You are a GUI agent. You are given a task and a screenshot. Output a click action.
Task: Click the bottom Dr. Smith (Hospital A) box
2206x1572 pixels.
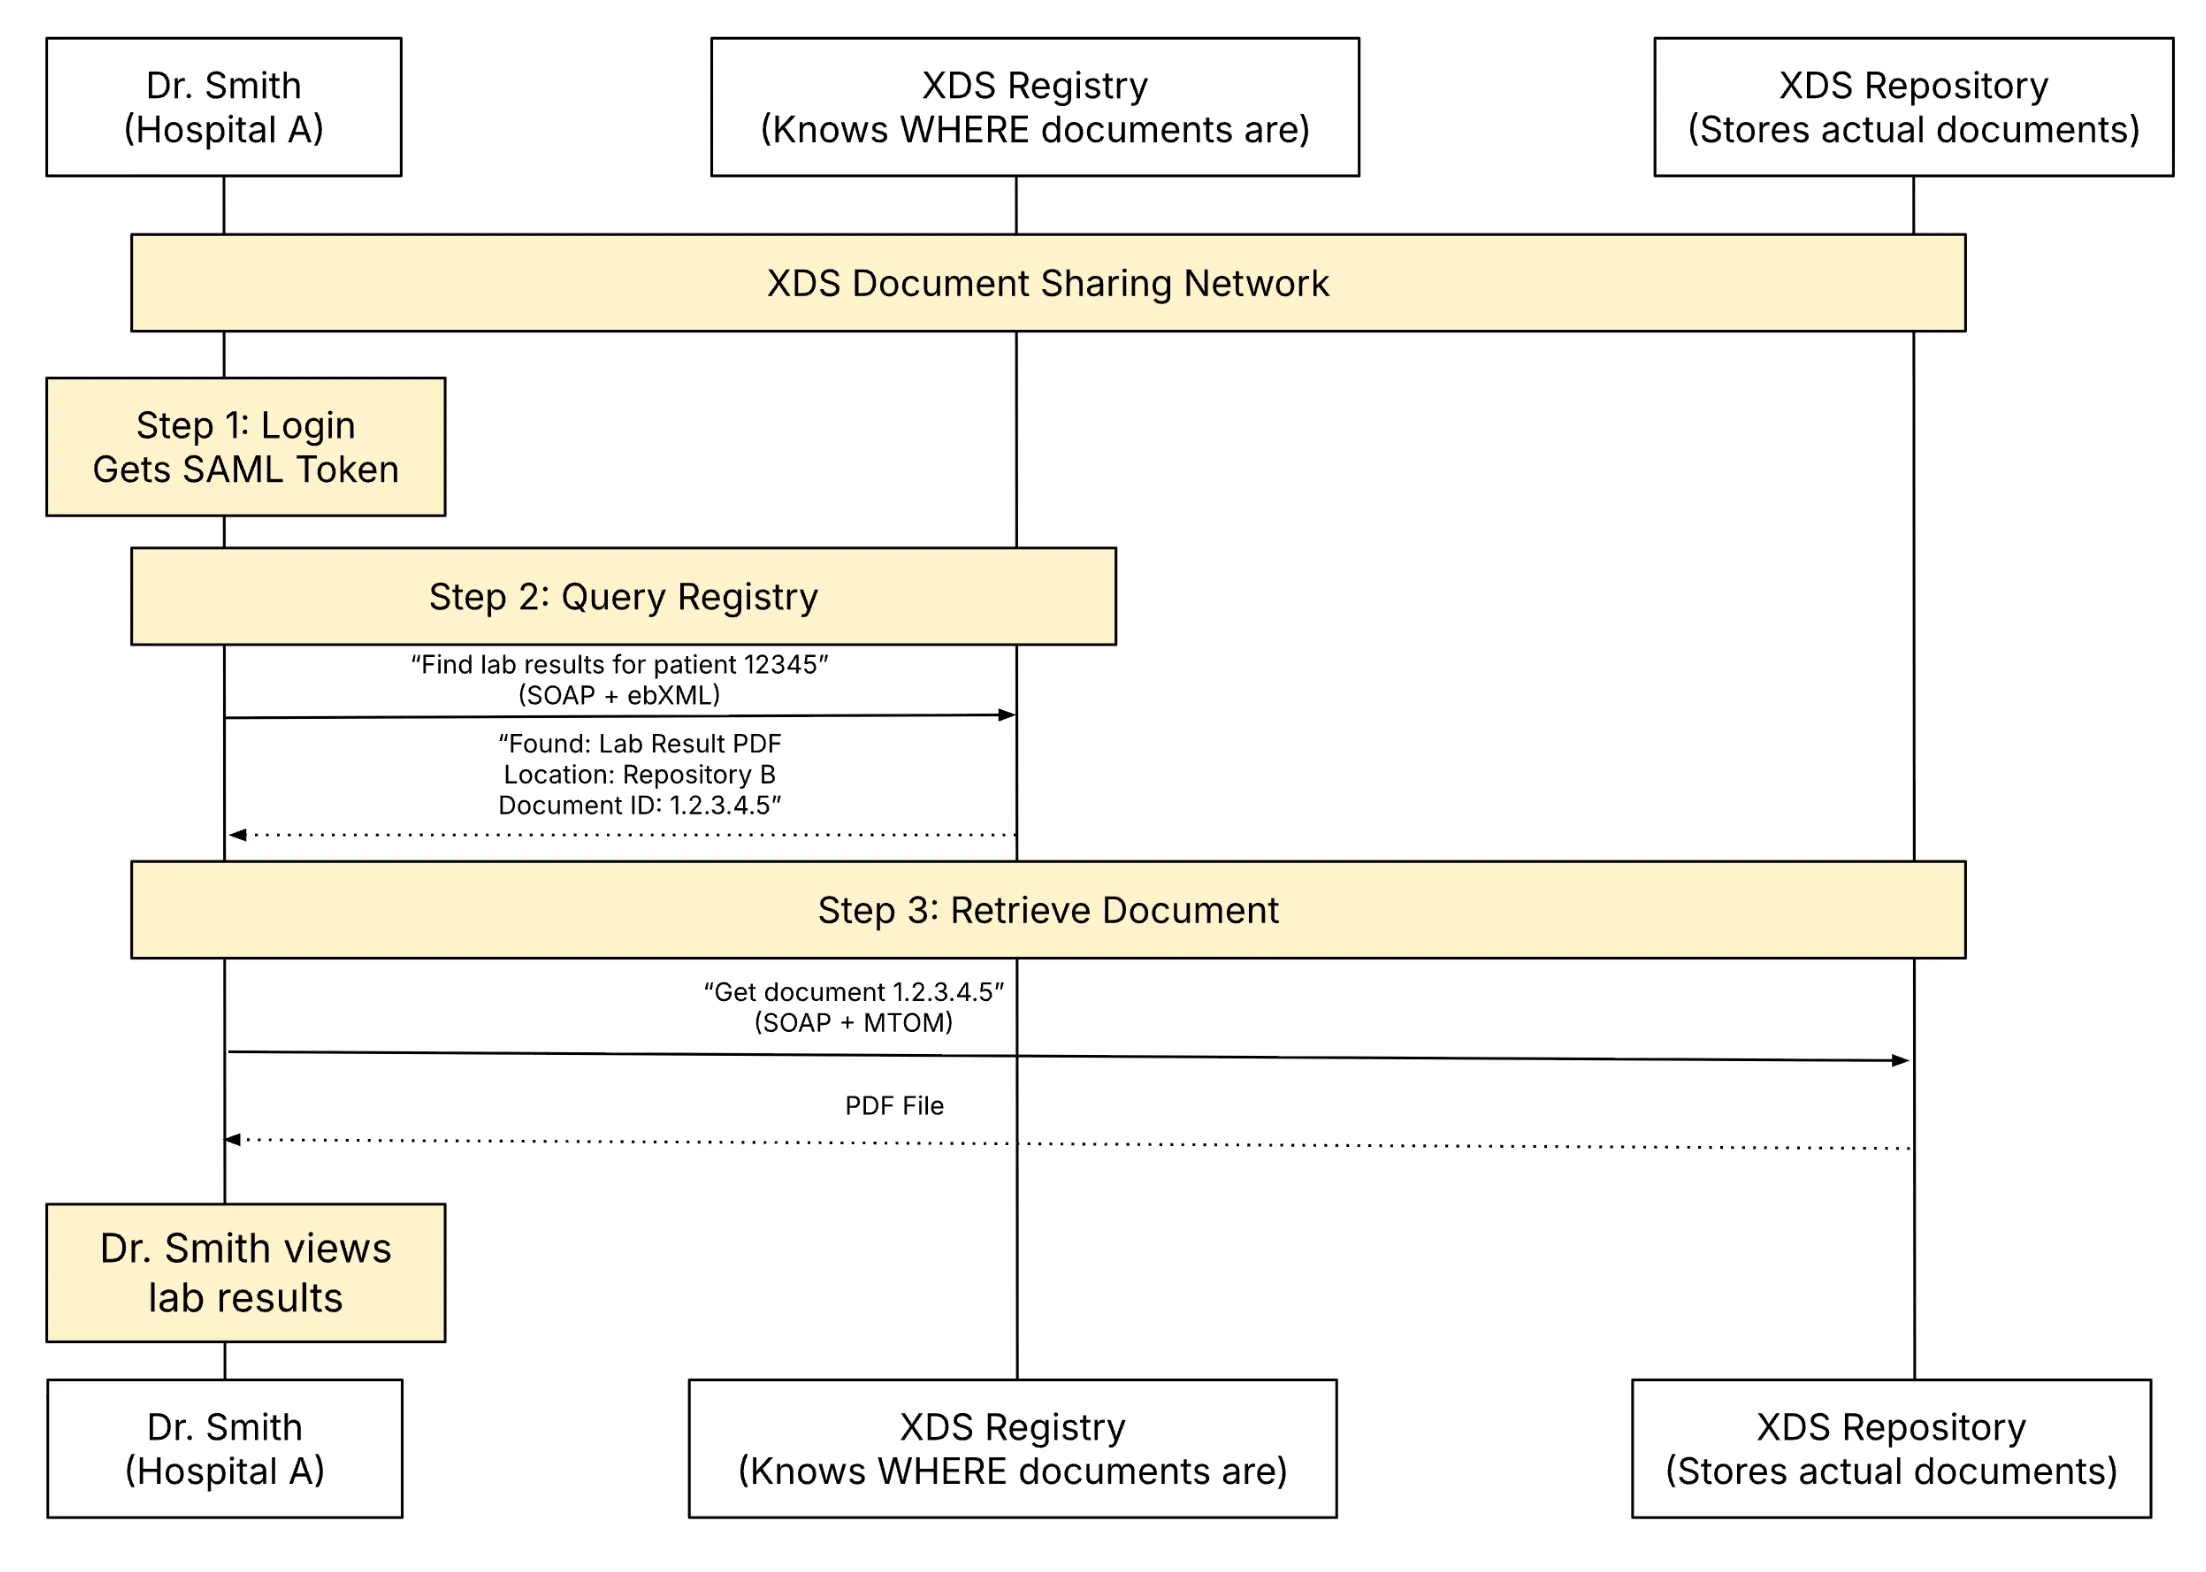(223, 1448)
